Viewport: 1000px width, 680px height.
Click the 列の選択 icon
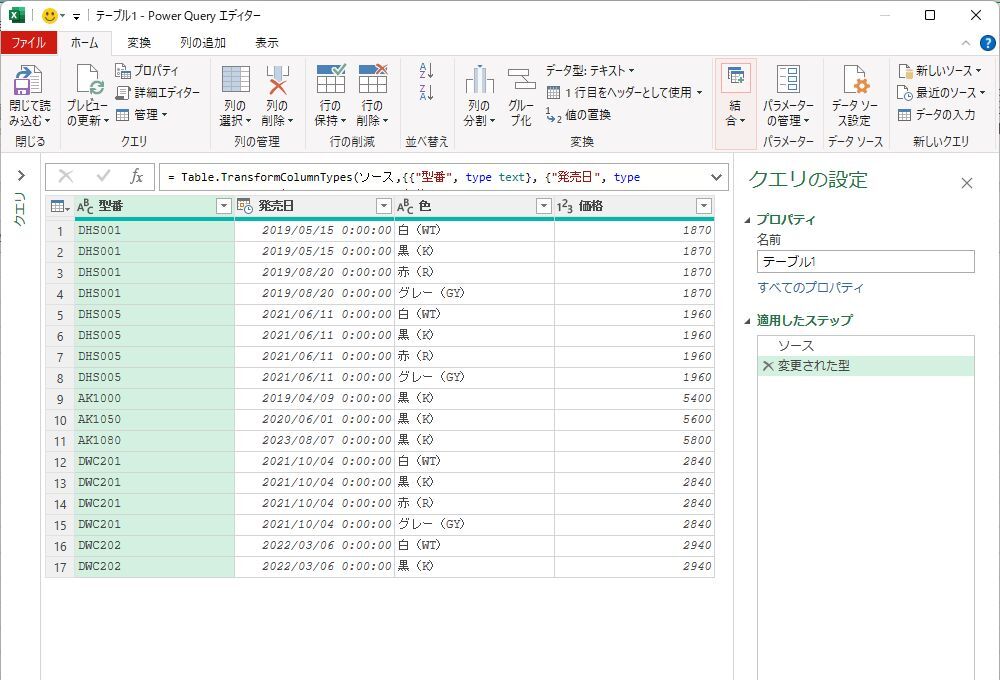click(235, 82)
